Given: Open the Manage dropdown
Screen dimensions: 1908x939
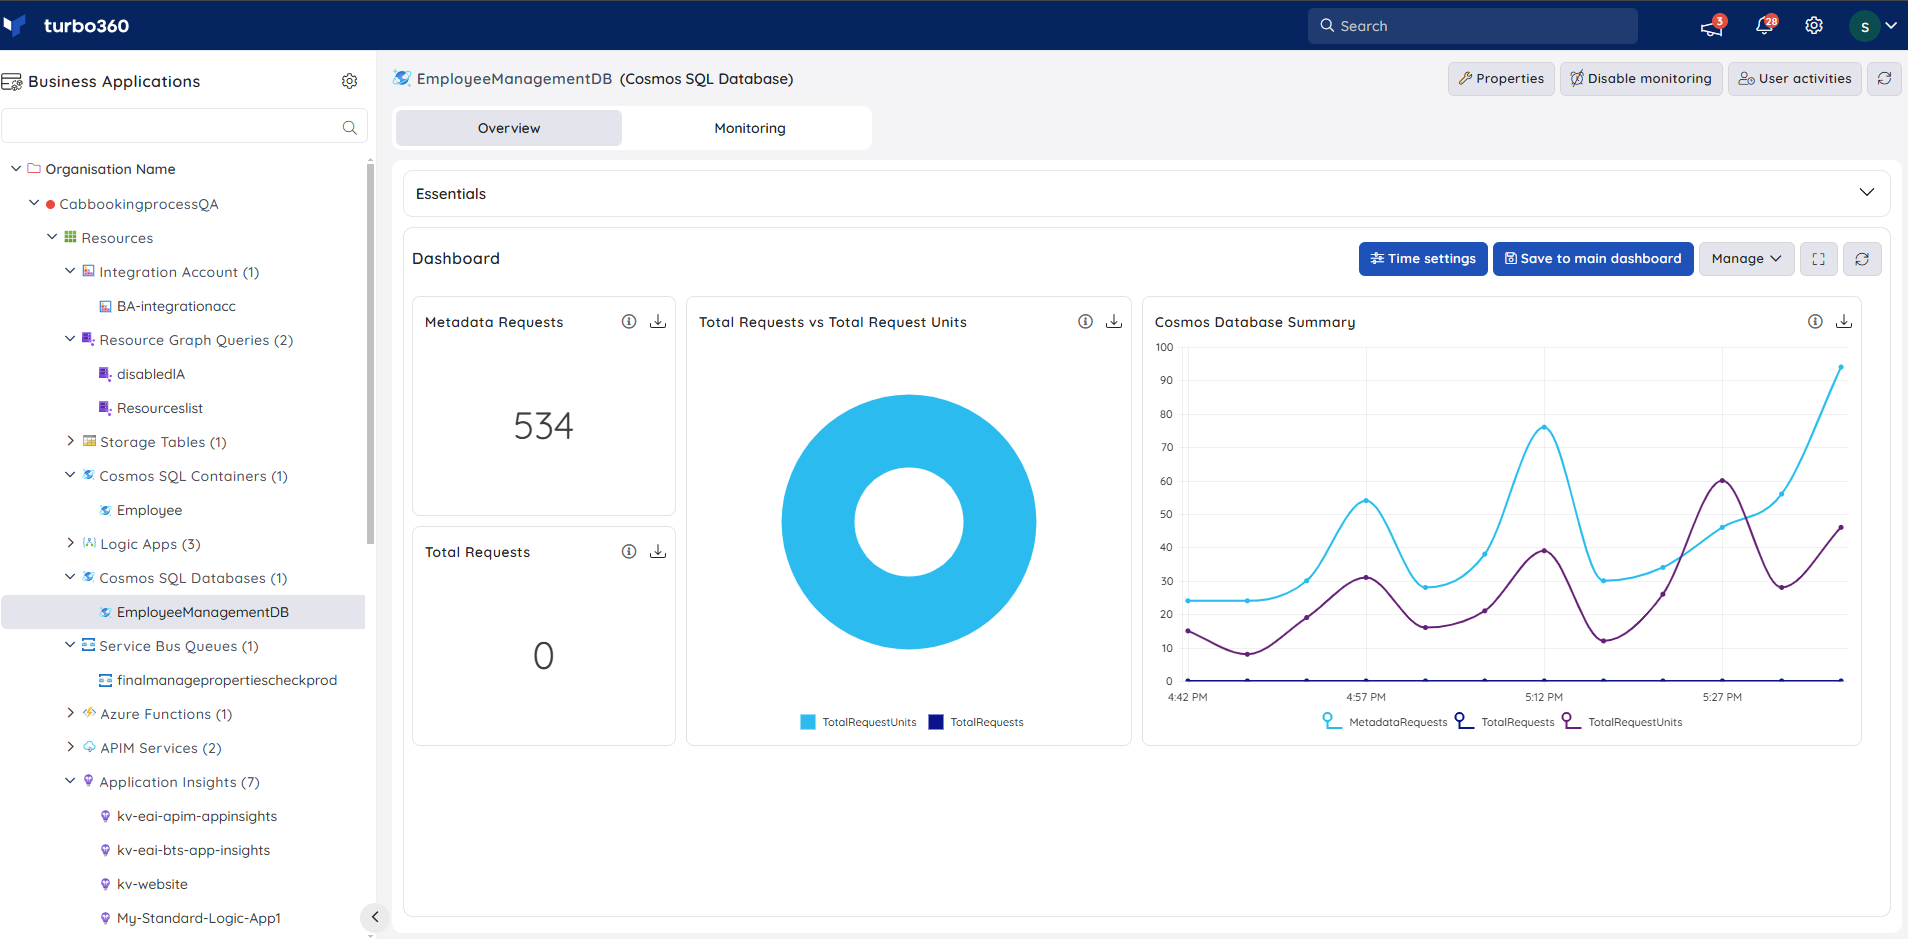Looking at the screenshot, I should 1746,259.
